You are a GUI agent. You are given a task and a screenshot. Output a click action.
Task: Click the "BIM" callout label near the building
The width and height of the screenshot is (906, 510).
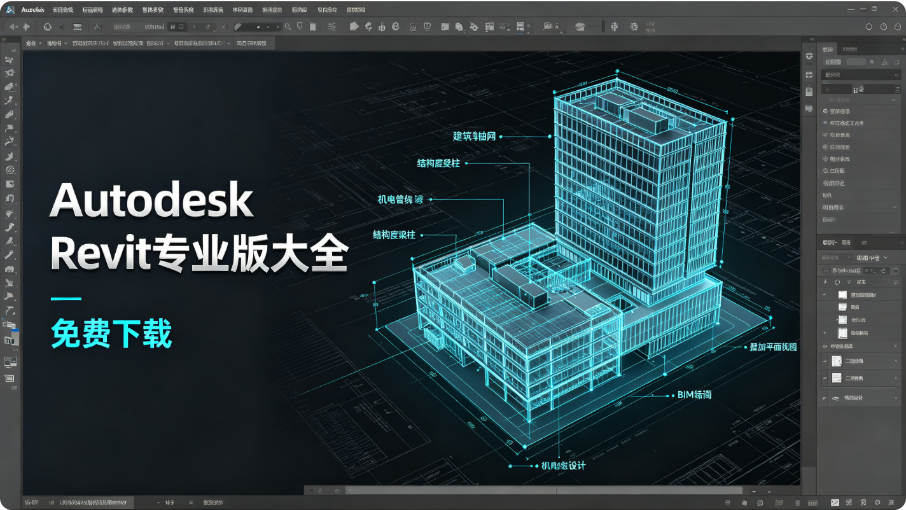pos(694,395)
